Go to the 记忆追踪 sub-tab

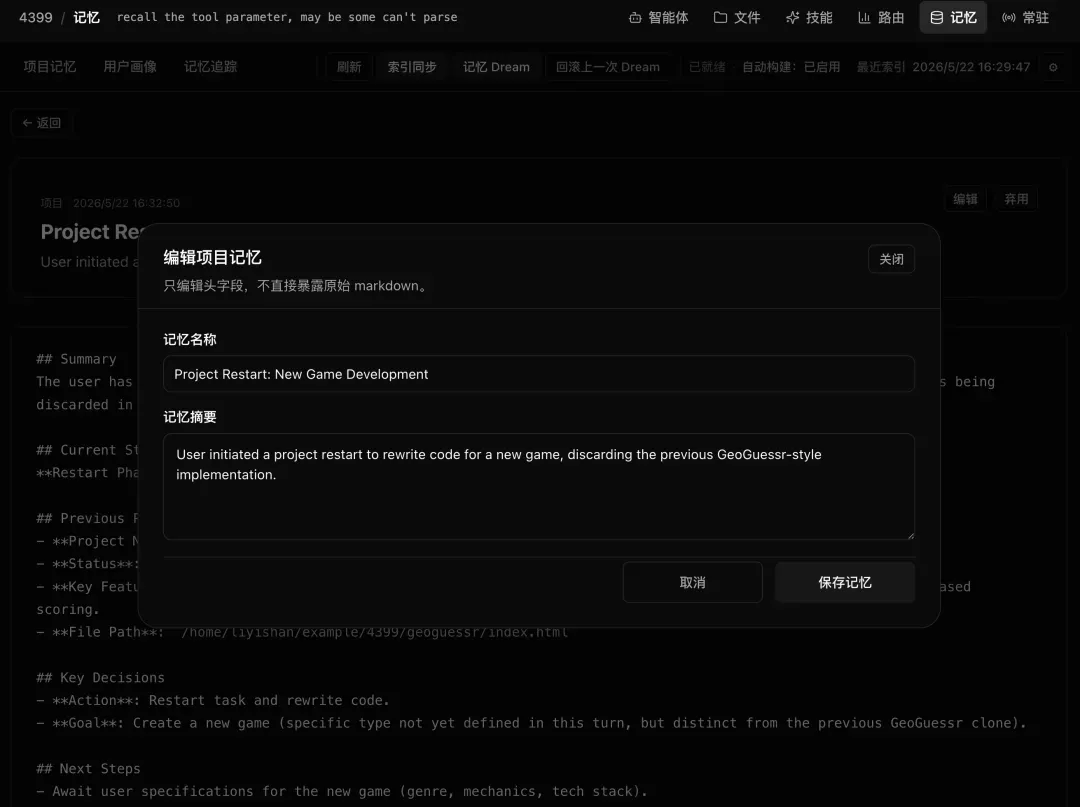click(x=211, y=67)
